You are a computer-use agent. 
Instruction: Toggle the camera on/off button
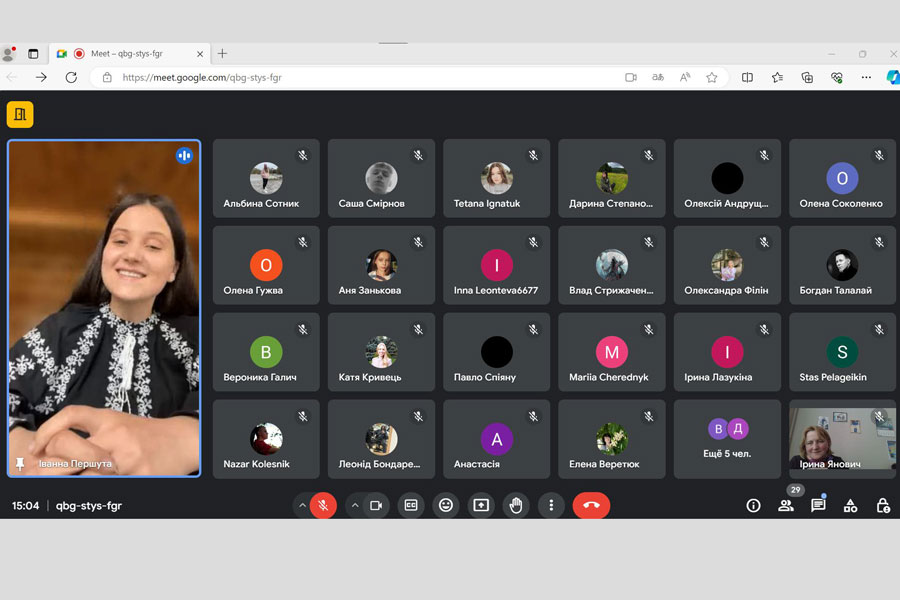click(x=376, y=505)
